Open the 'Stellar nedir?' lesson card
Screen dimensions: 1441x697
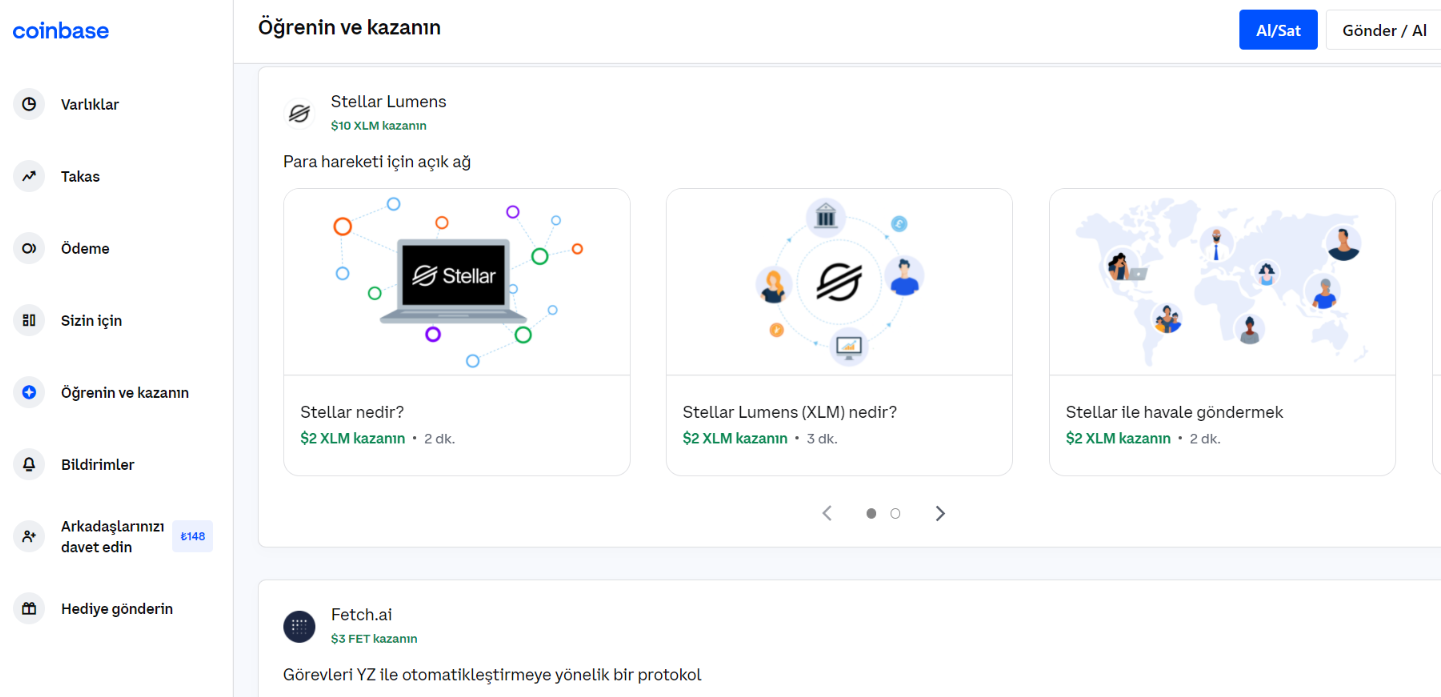(x=456, y=331)
